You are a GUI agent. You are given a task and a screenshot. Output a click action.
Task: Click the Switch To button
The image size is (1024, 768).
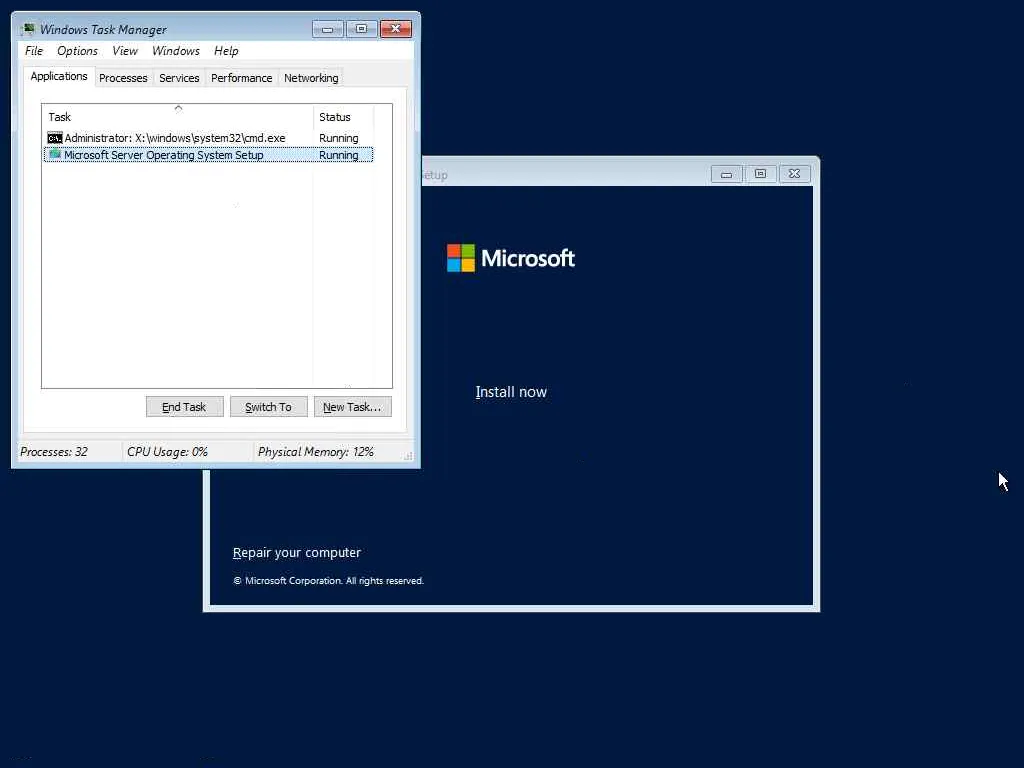coord(268,407)
